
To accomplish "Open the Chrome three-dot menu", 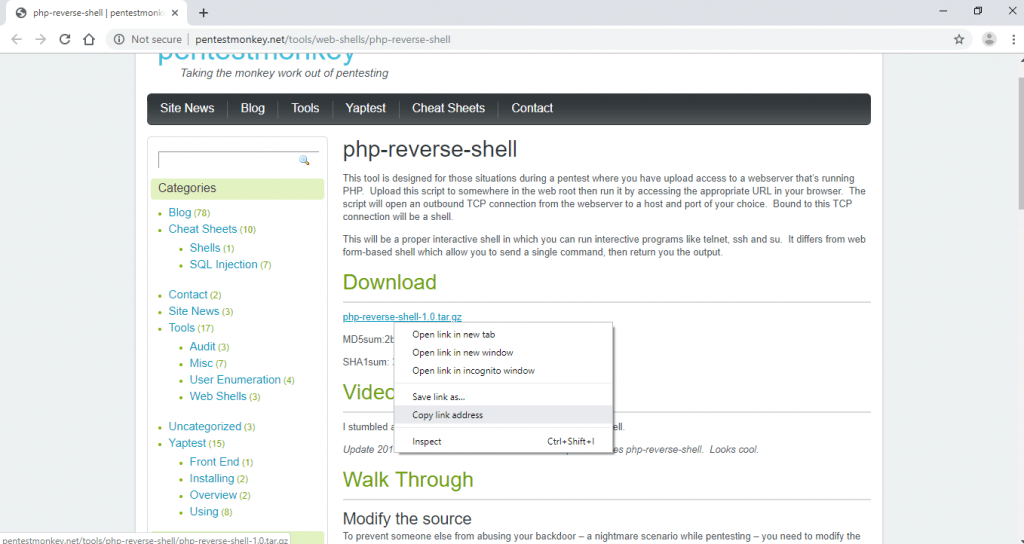I will [1013, 39].
